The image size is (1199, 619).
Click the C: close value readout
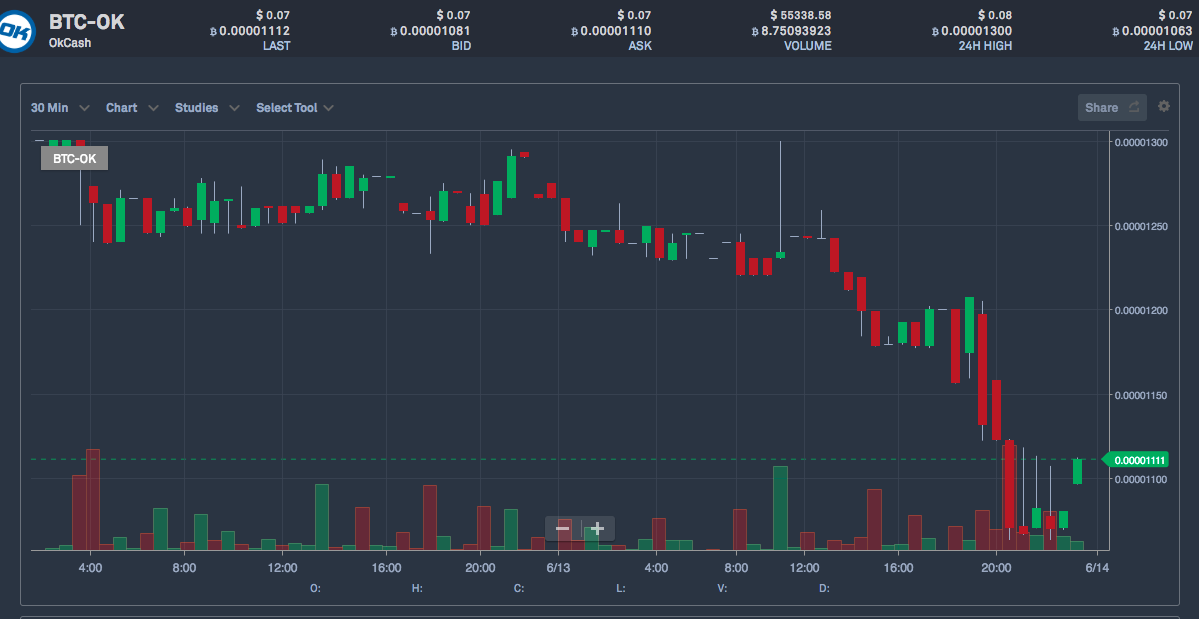point(518,588)
